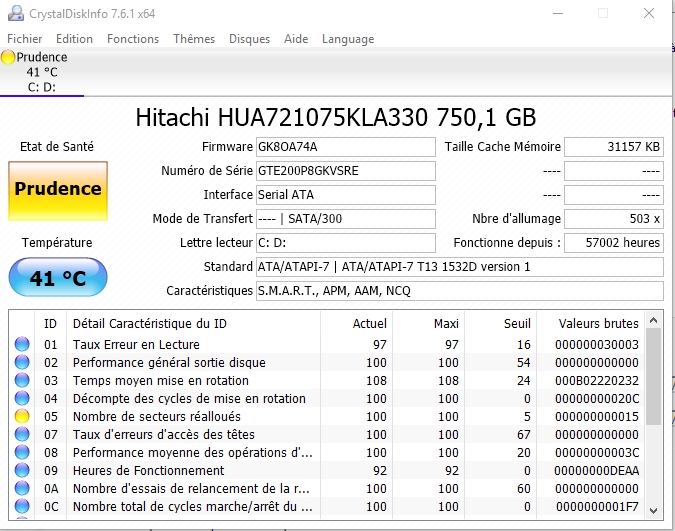Screen dimensions: 675x531
Task: Open the Aide menu
Action: pyautogui.click(x=296, y=39)
